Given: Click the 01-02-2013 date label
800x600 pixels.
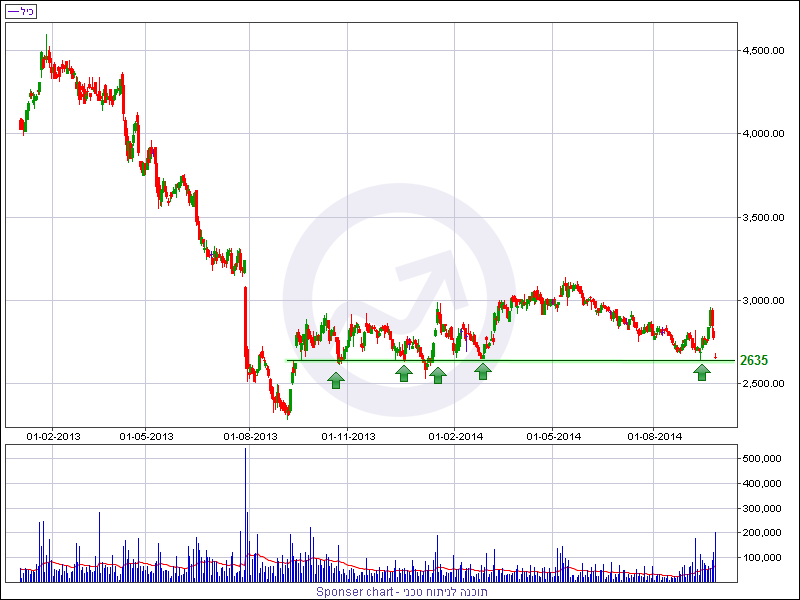Looking at the screenshot, I should [53, 436].
